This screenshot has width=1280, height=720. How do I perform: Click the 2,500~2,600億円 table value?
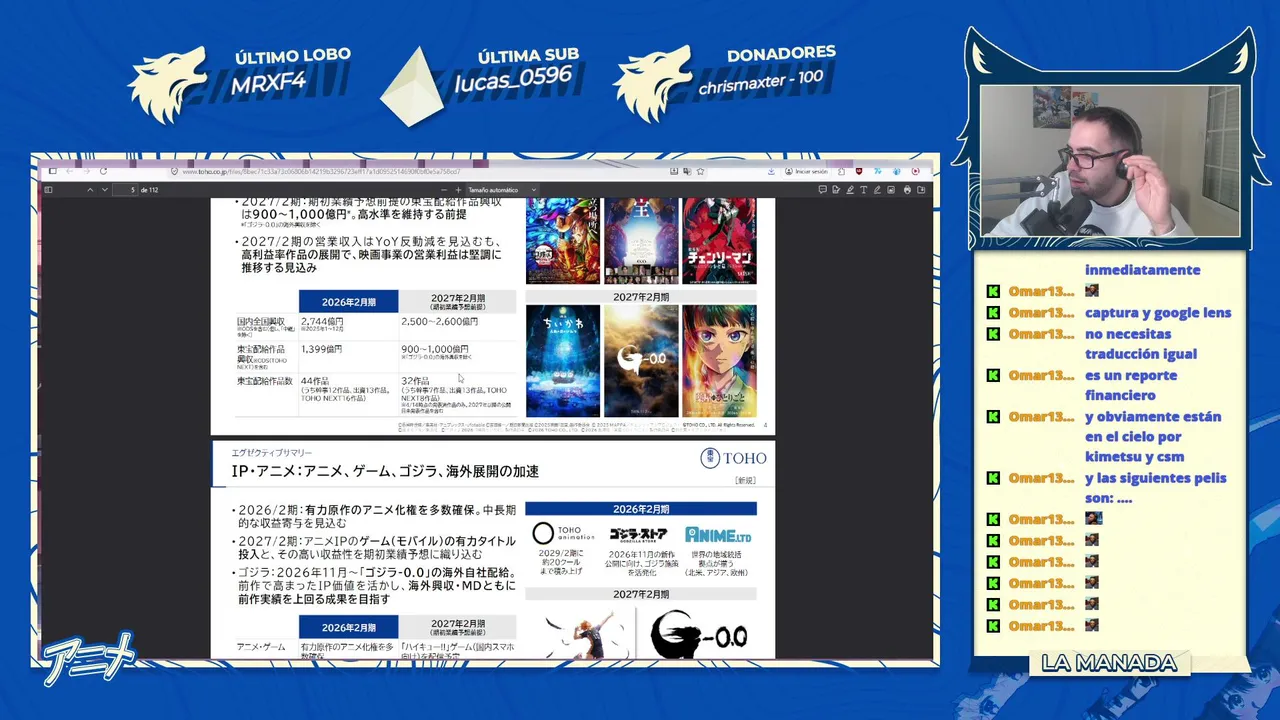coord(440,322)
